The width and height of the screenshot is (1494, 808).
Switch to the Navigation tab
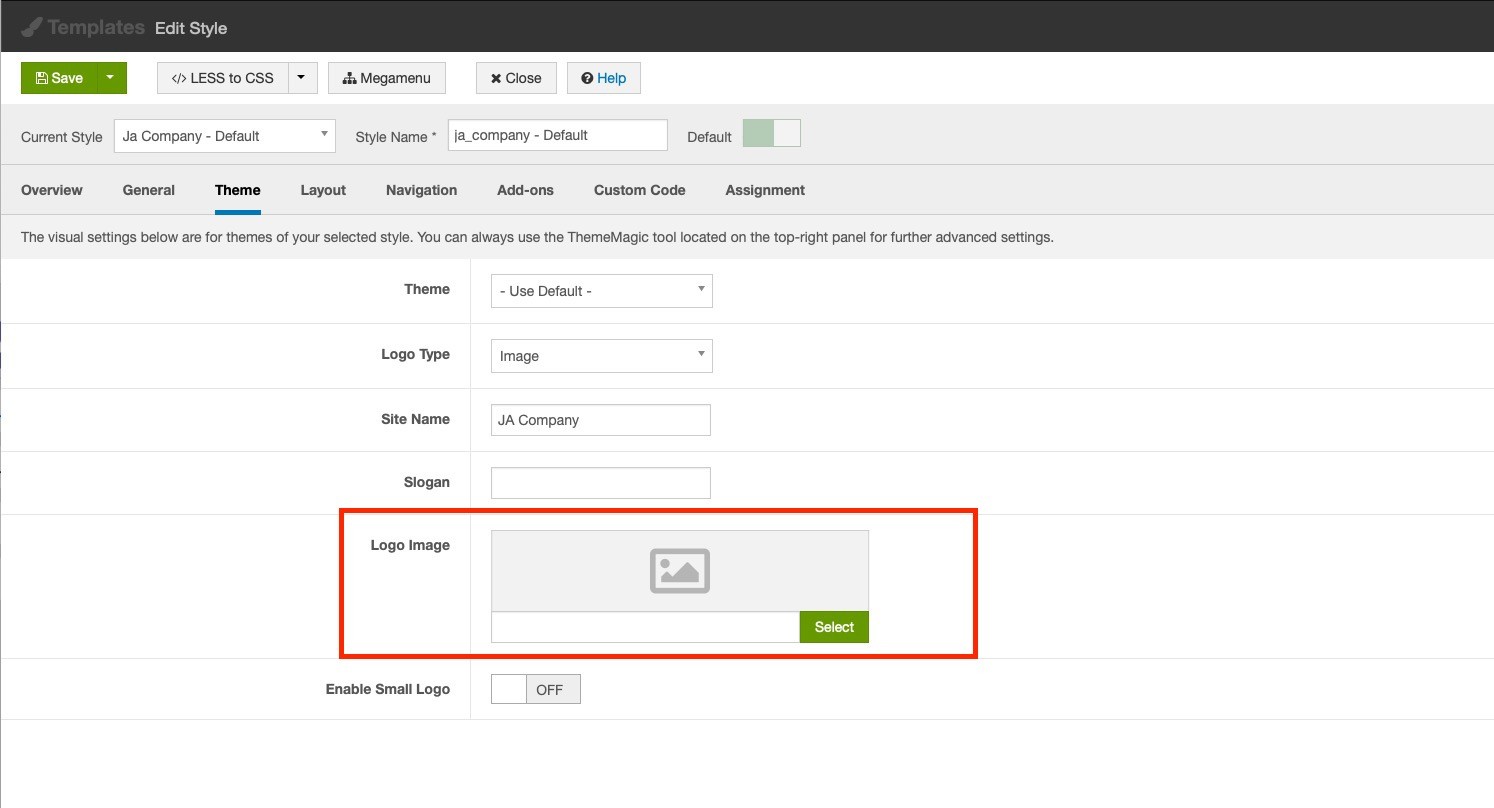pyautogui.click(x=421, y=190)
